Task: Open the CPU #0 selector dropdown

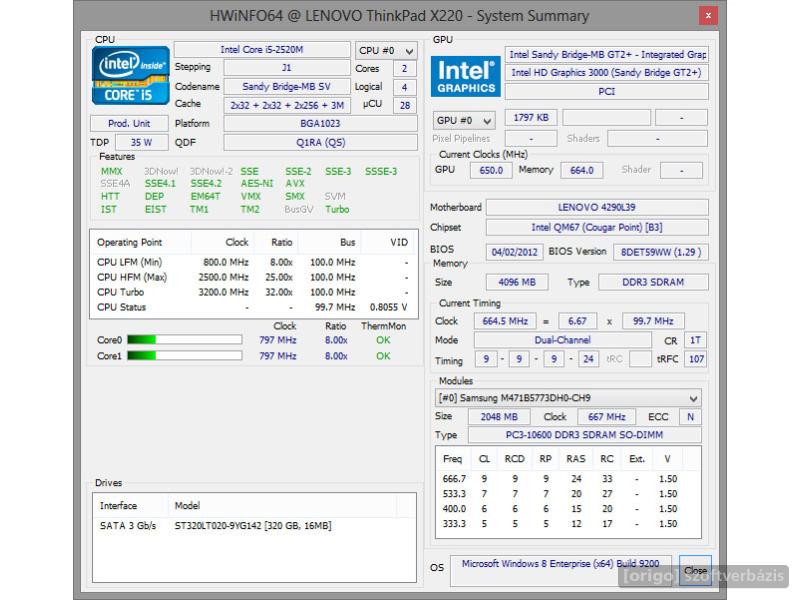Action: click(386, 51)
